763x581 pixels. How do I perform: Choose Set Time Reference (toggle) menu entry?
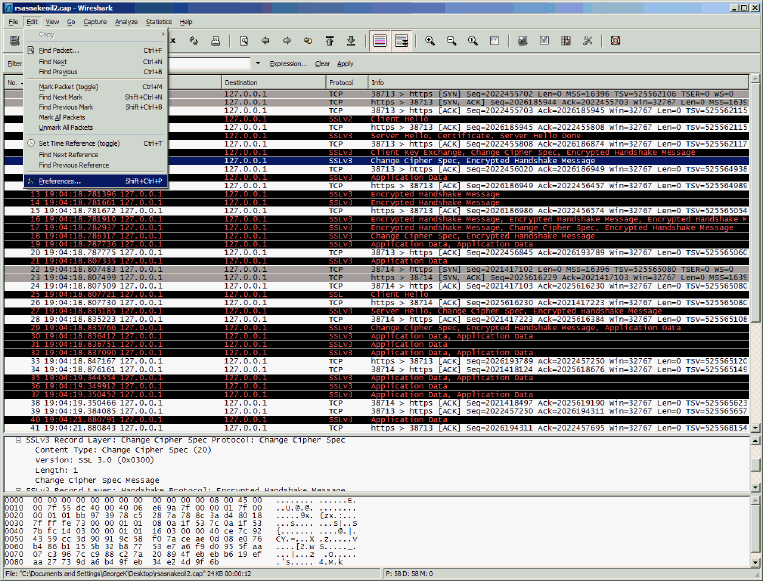pos(95,144)
